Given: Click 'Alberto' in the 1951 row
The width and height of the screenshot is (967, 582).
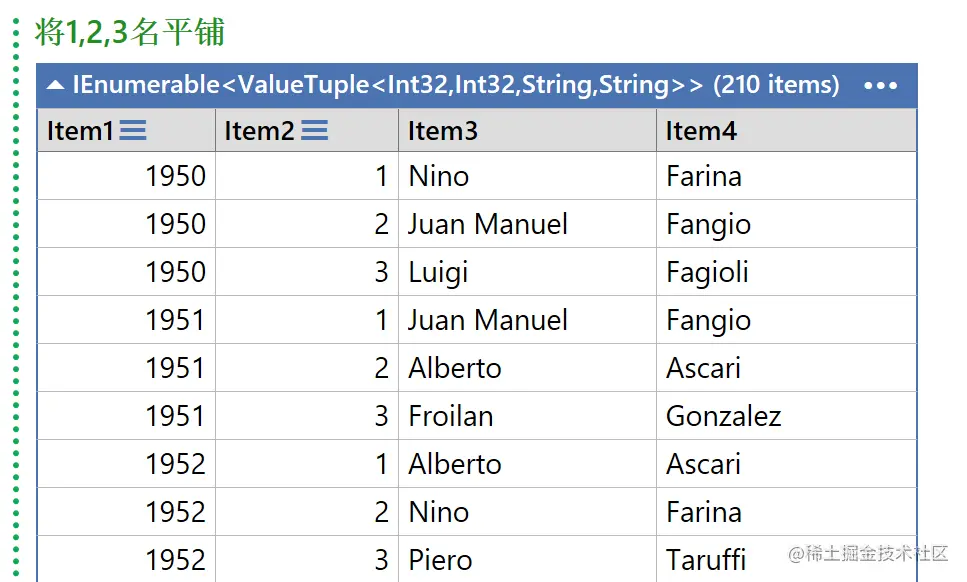Looking at the screenshot, I should pyautogui.click(x=527, y=368).
